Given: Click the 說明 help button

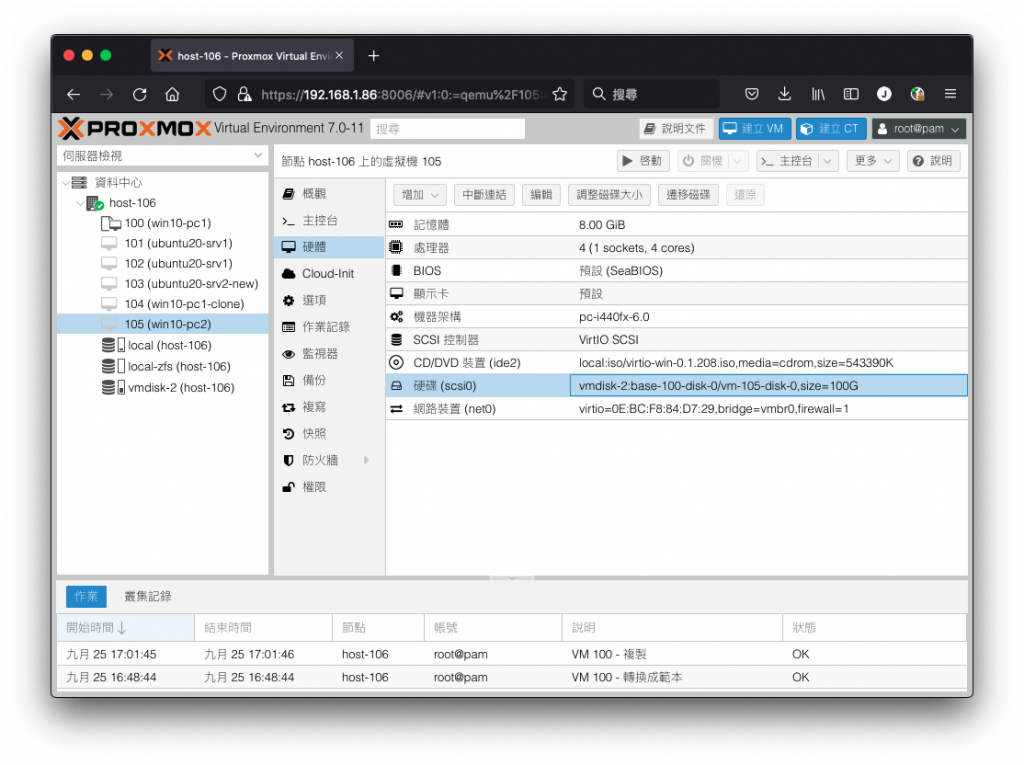Looking at the screenshot, I should pyautogui.click(x=933, y=161).
